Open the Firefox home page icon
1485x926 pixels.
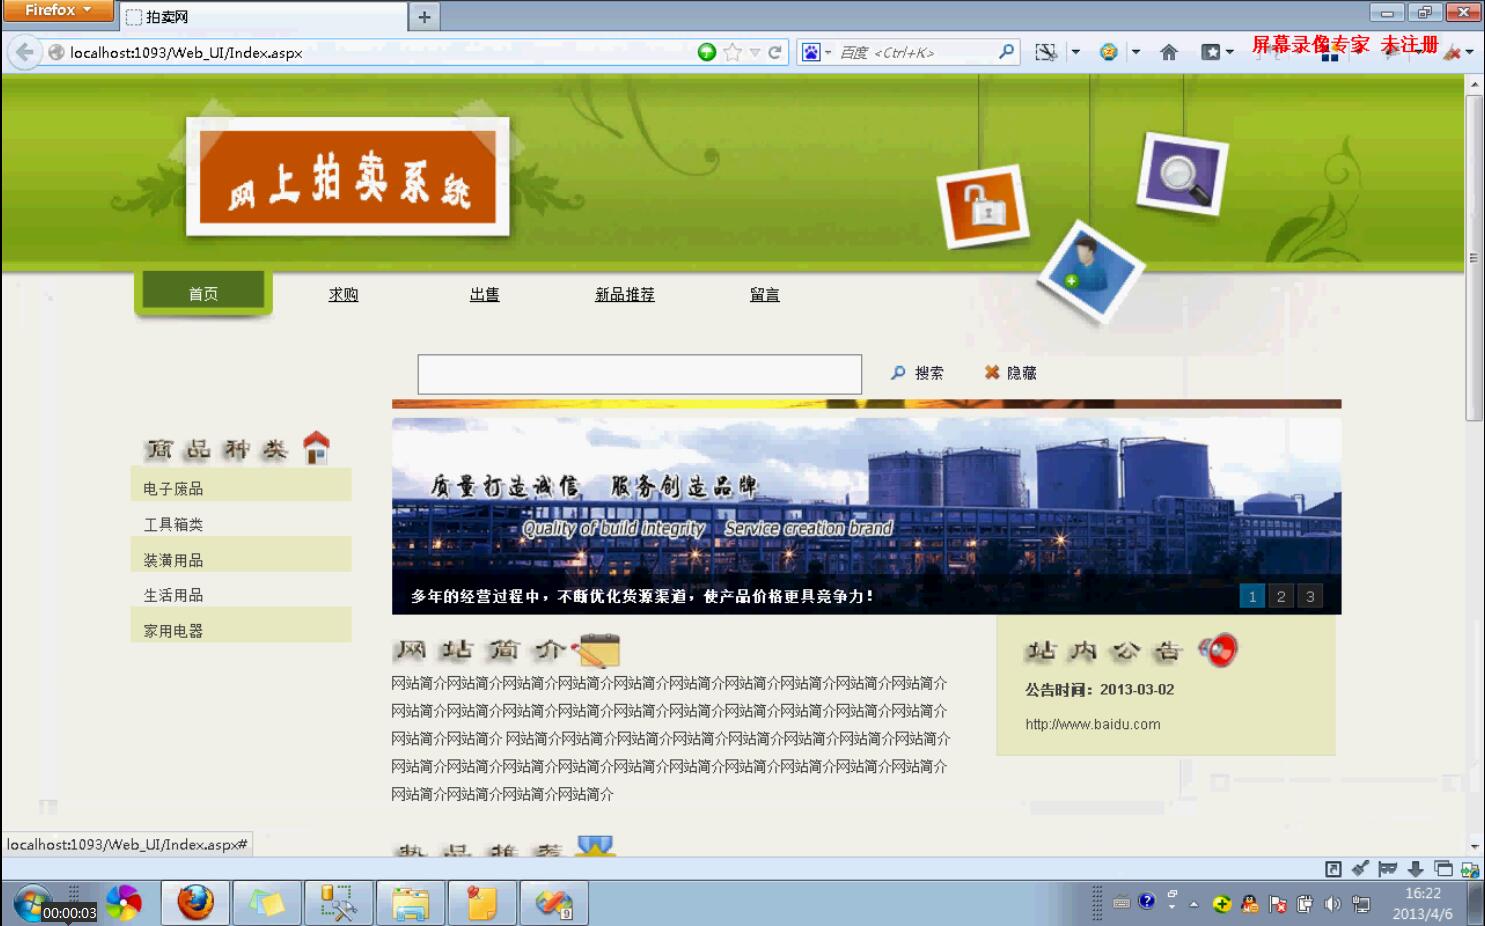pos(1168,52)
